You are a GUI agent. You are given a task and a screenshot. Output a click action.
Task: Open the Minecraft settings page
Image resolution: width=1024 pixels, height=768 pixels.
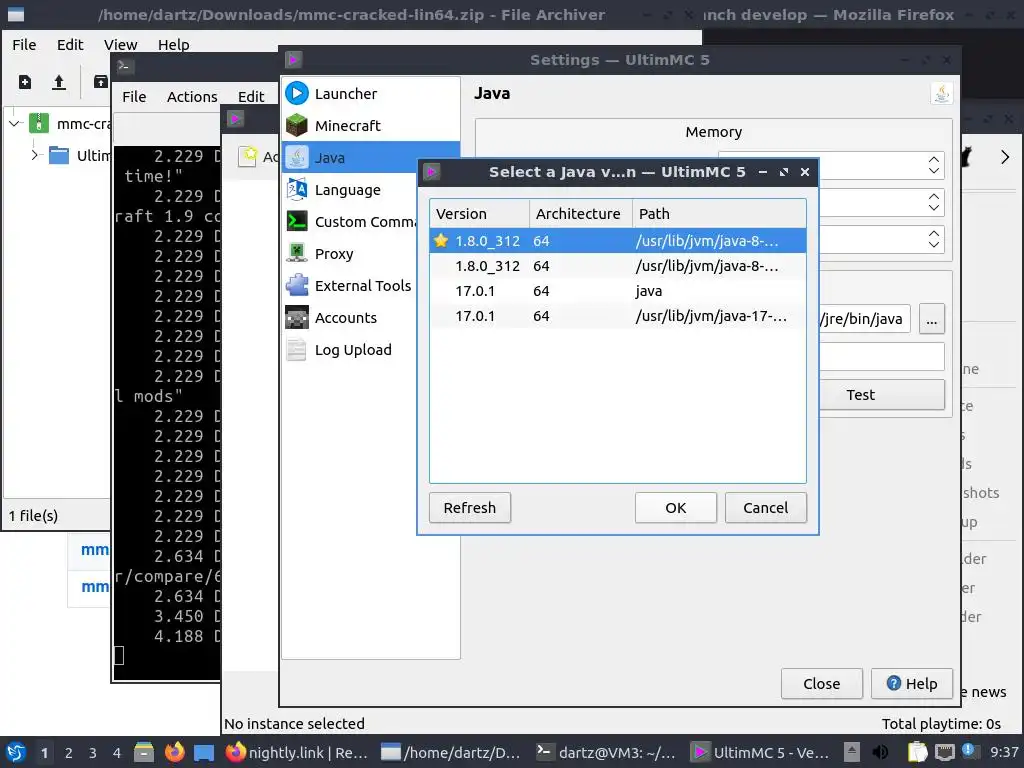coord(370,125)
